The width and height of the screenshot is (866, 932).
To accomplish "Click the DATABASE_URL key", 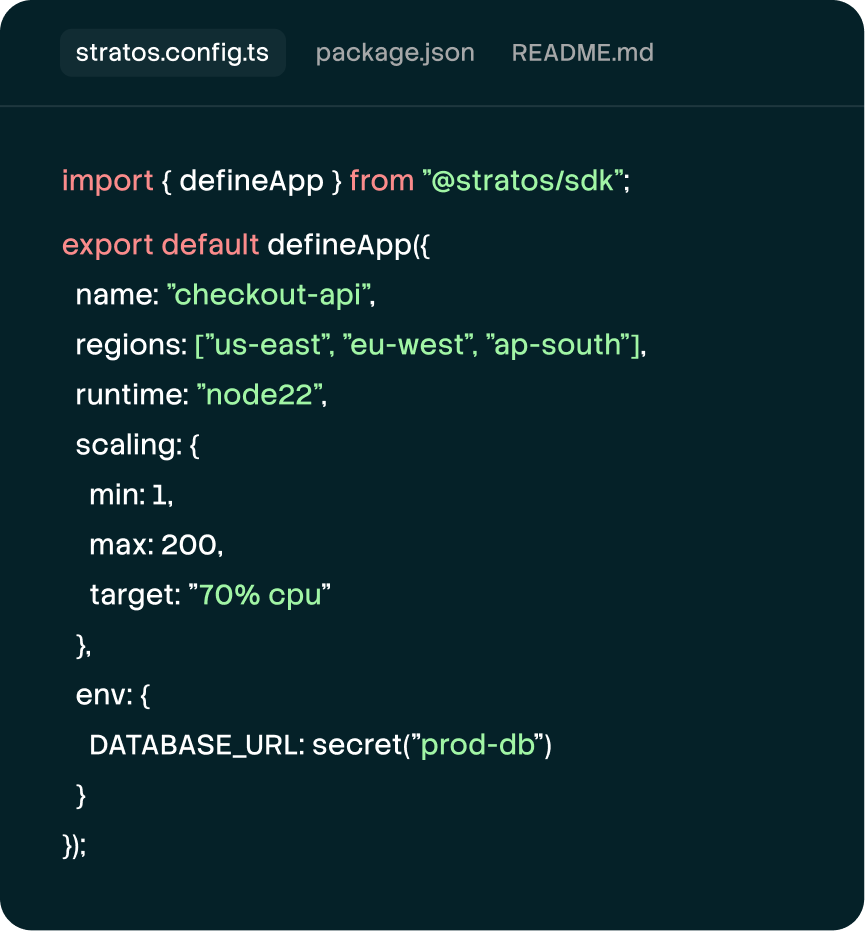I will point(194,745).
